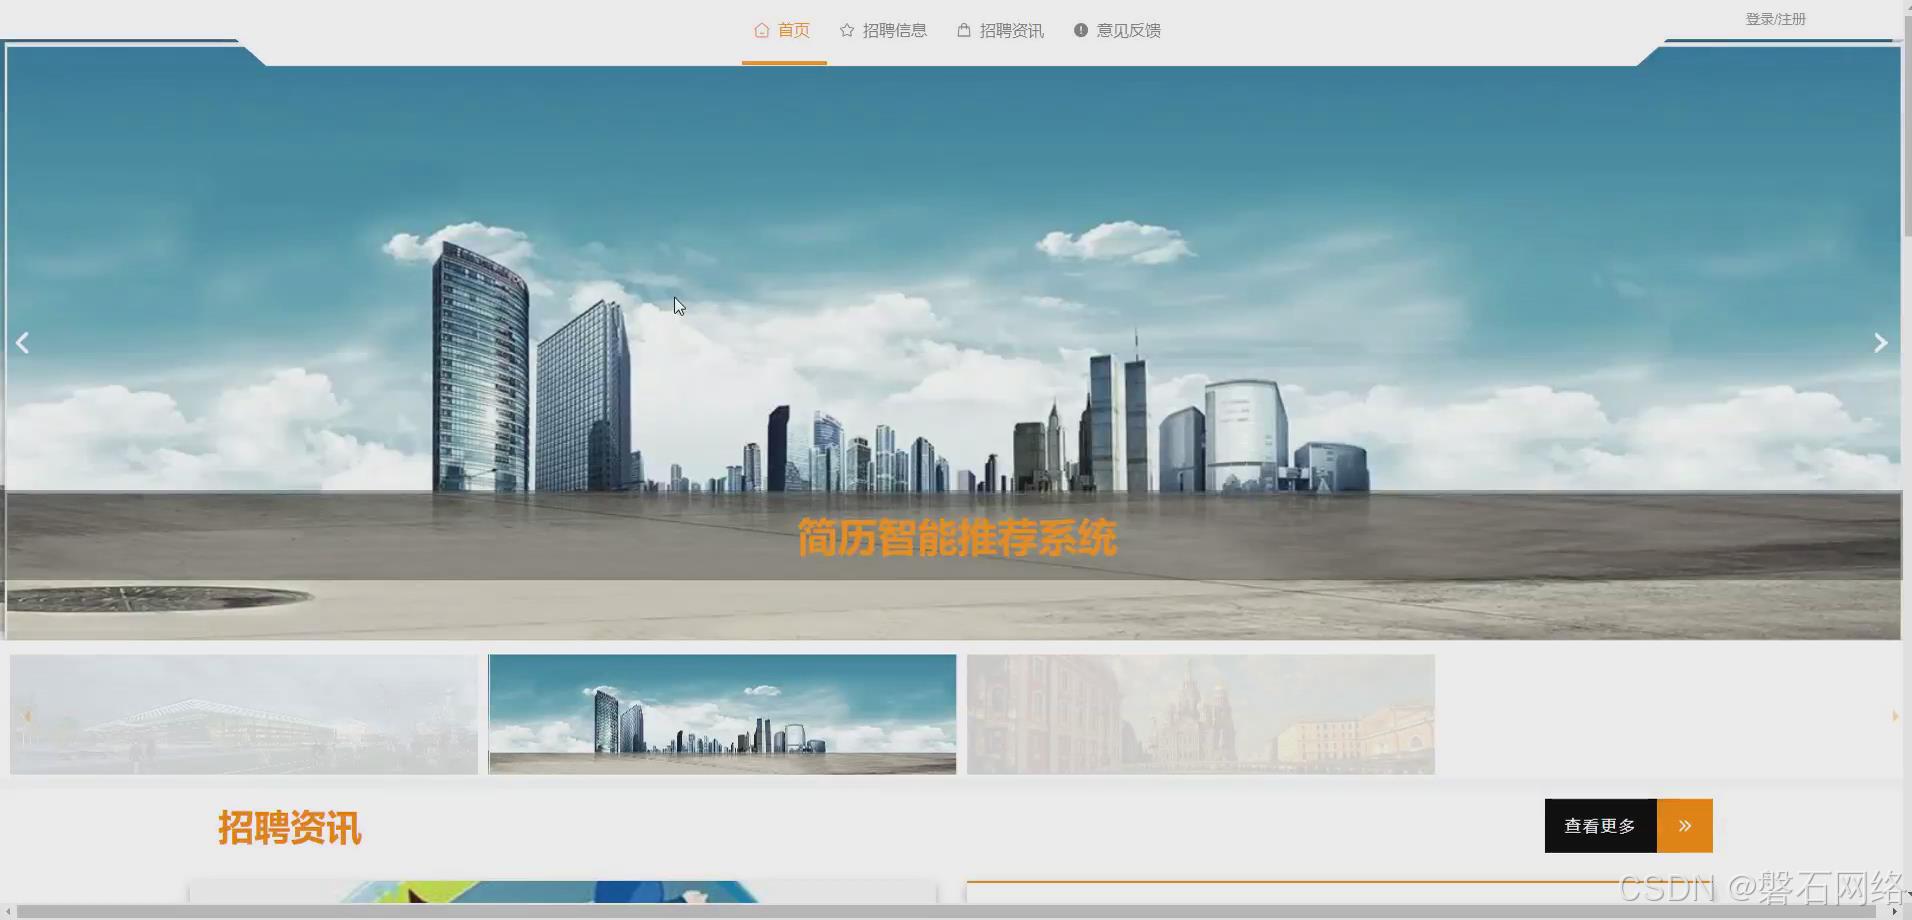Screen dimensions: 1912x920
Task: Click the left chevron on the thumbnail strip
Action: 26,714
